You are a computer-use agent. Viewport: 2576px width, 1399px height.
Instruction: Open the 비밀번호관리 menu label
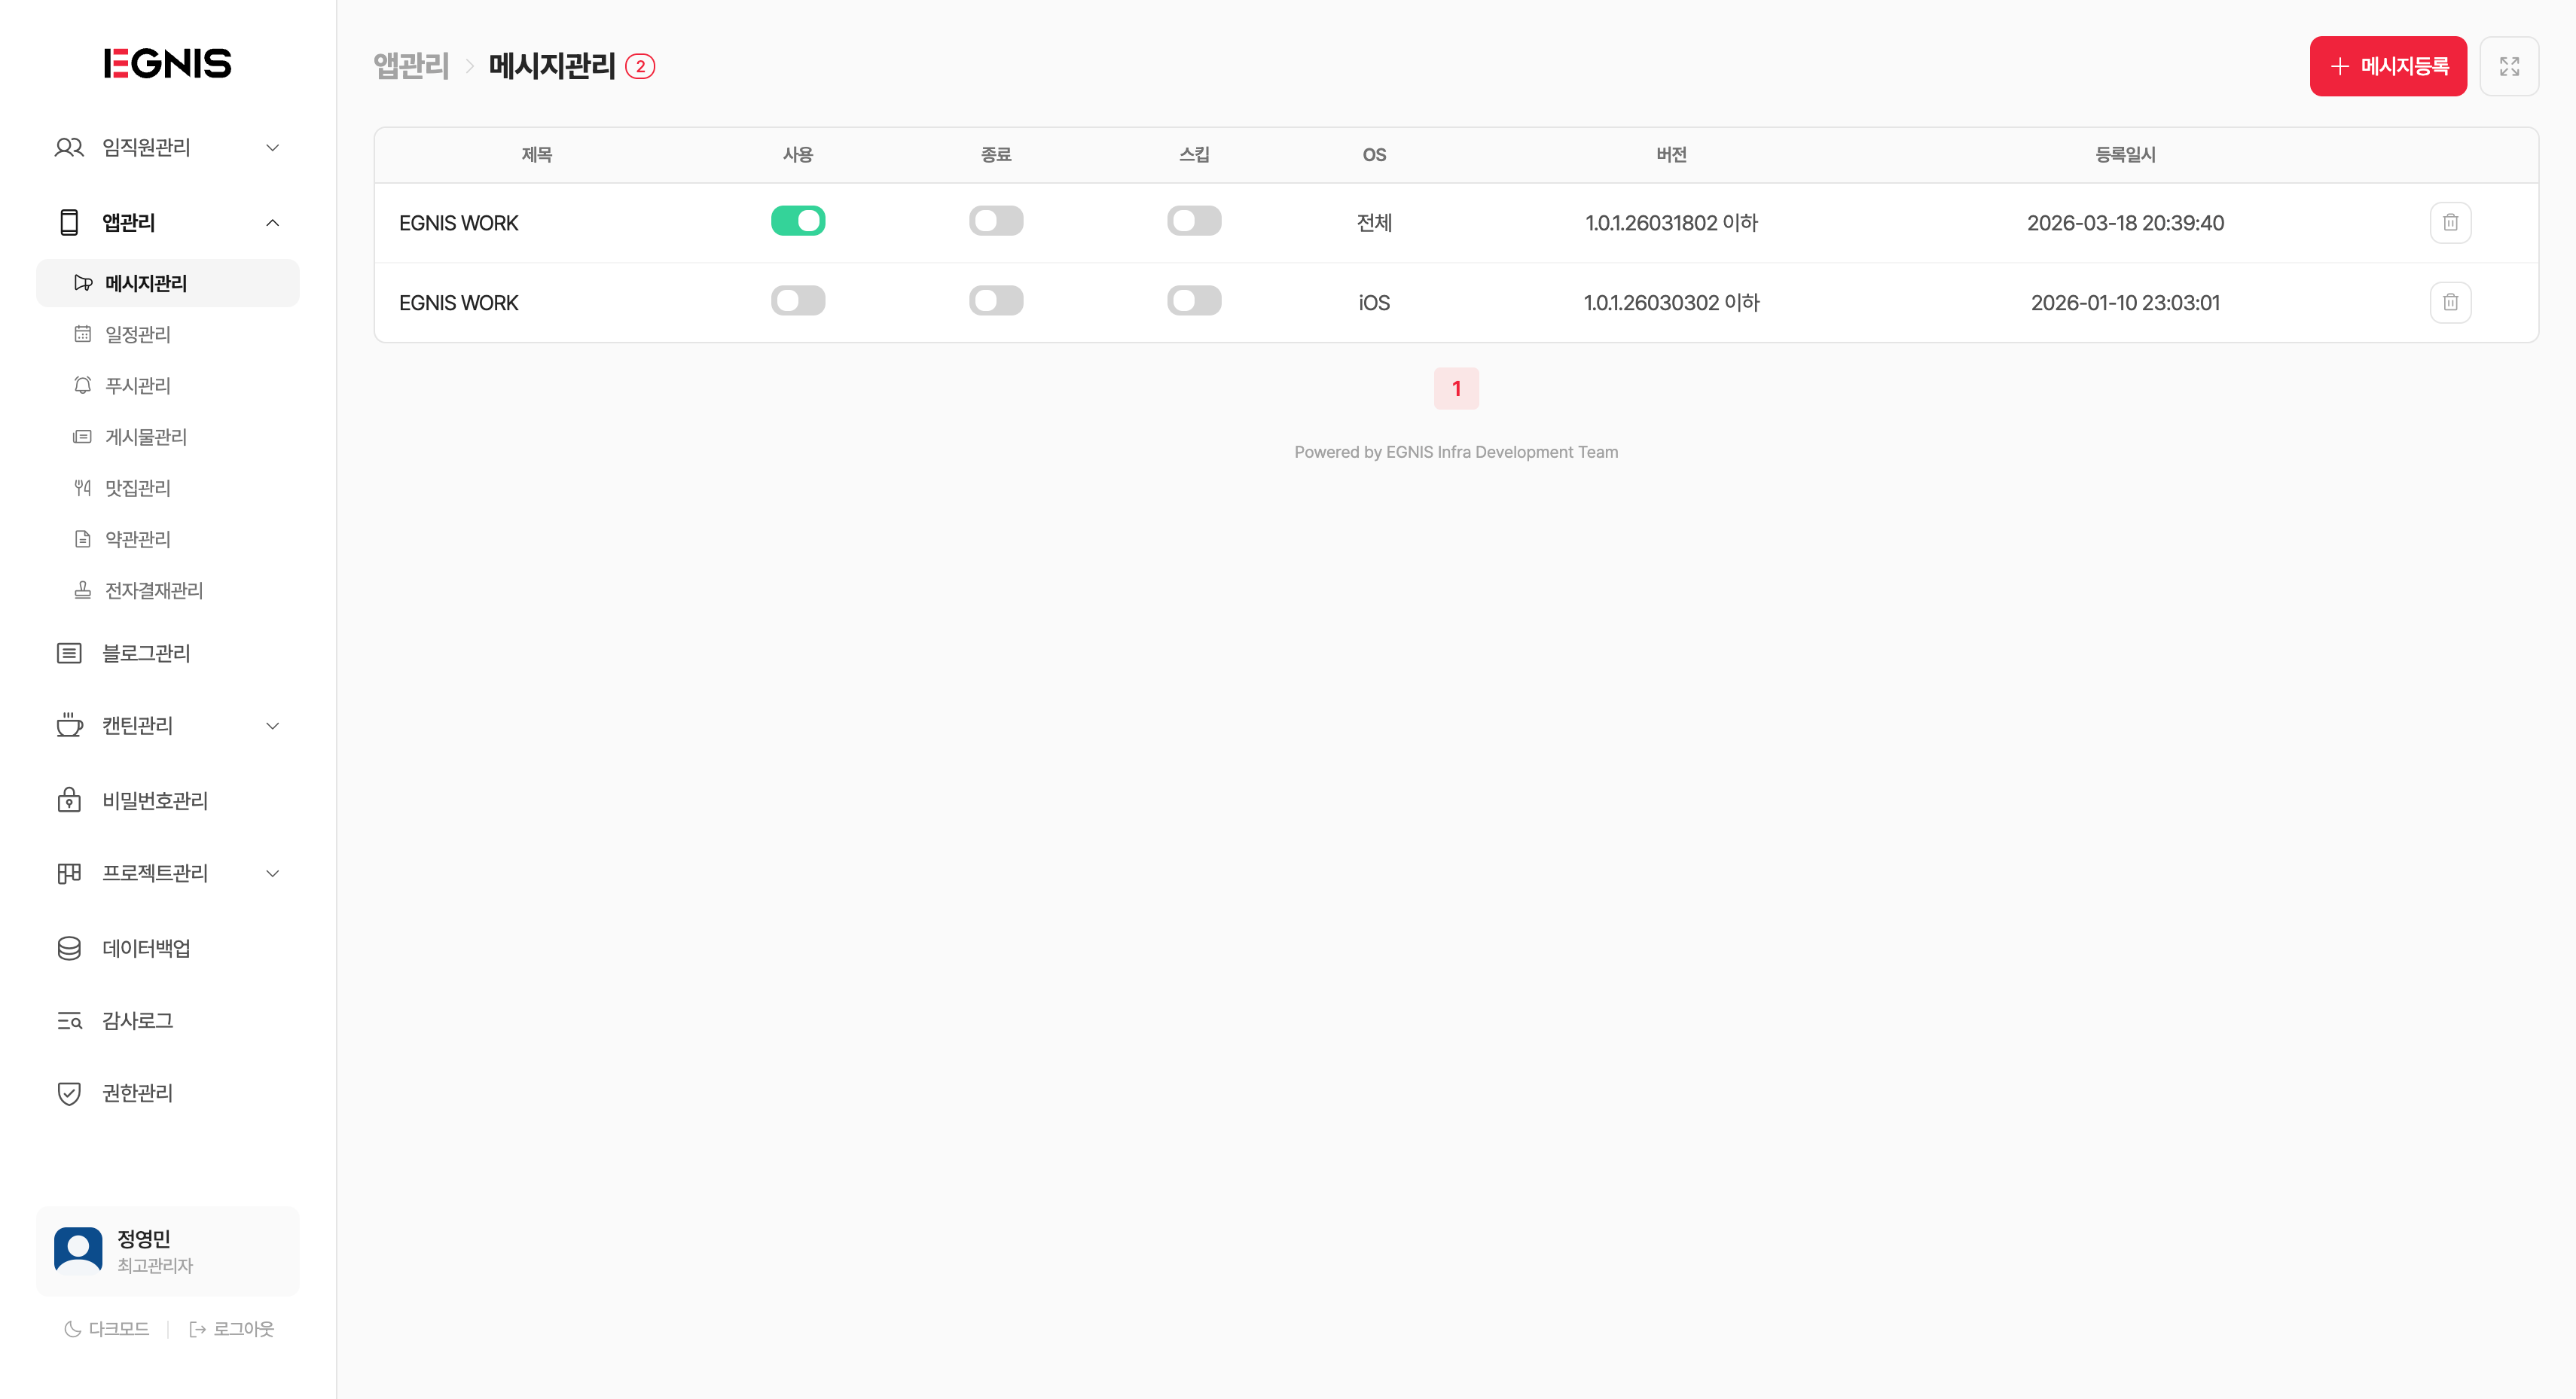tap(155, 800)
